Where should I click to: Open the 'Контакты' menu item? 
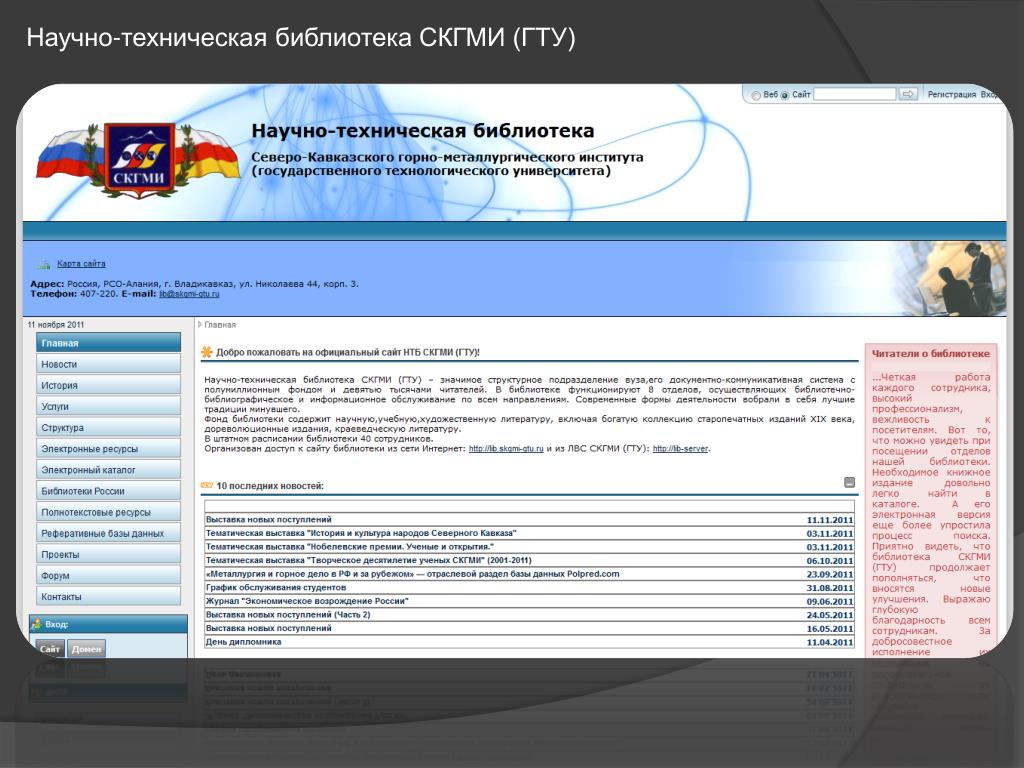coord(108,596)
